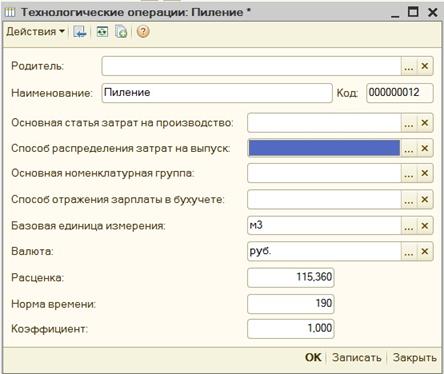Clear the Базовая единица измерения value м3
The width and height of the screenshot is (444, 374).
425,226
